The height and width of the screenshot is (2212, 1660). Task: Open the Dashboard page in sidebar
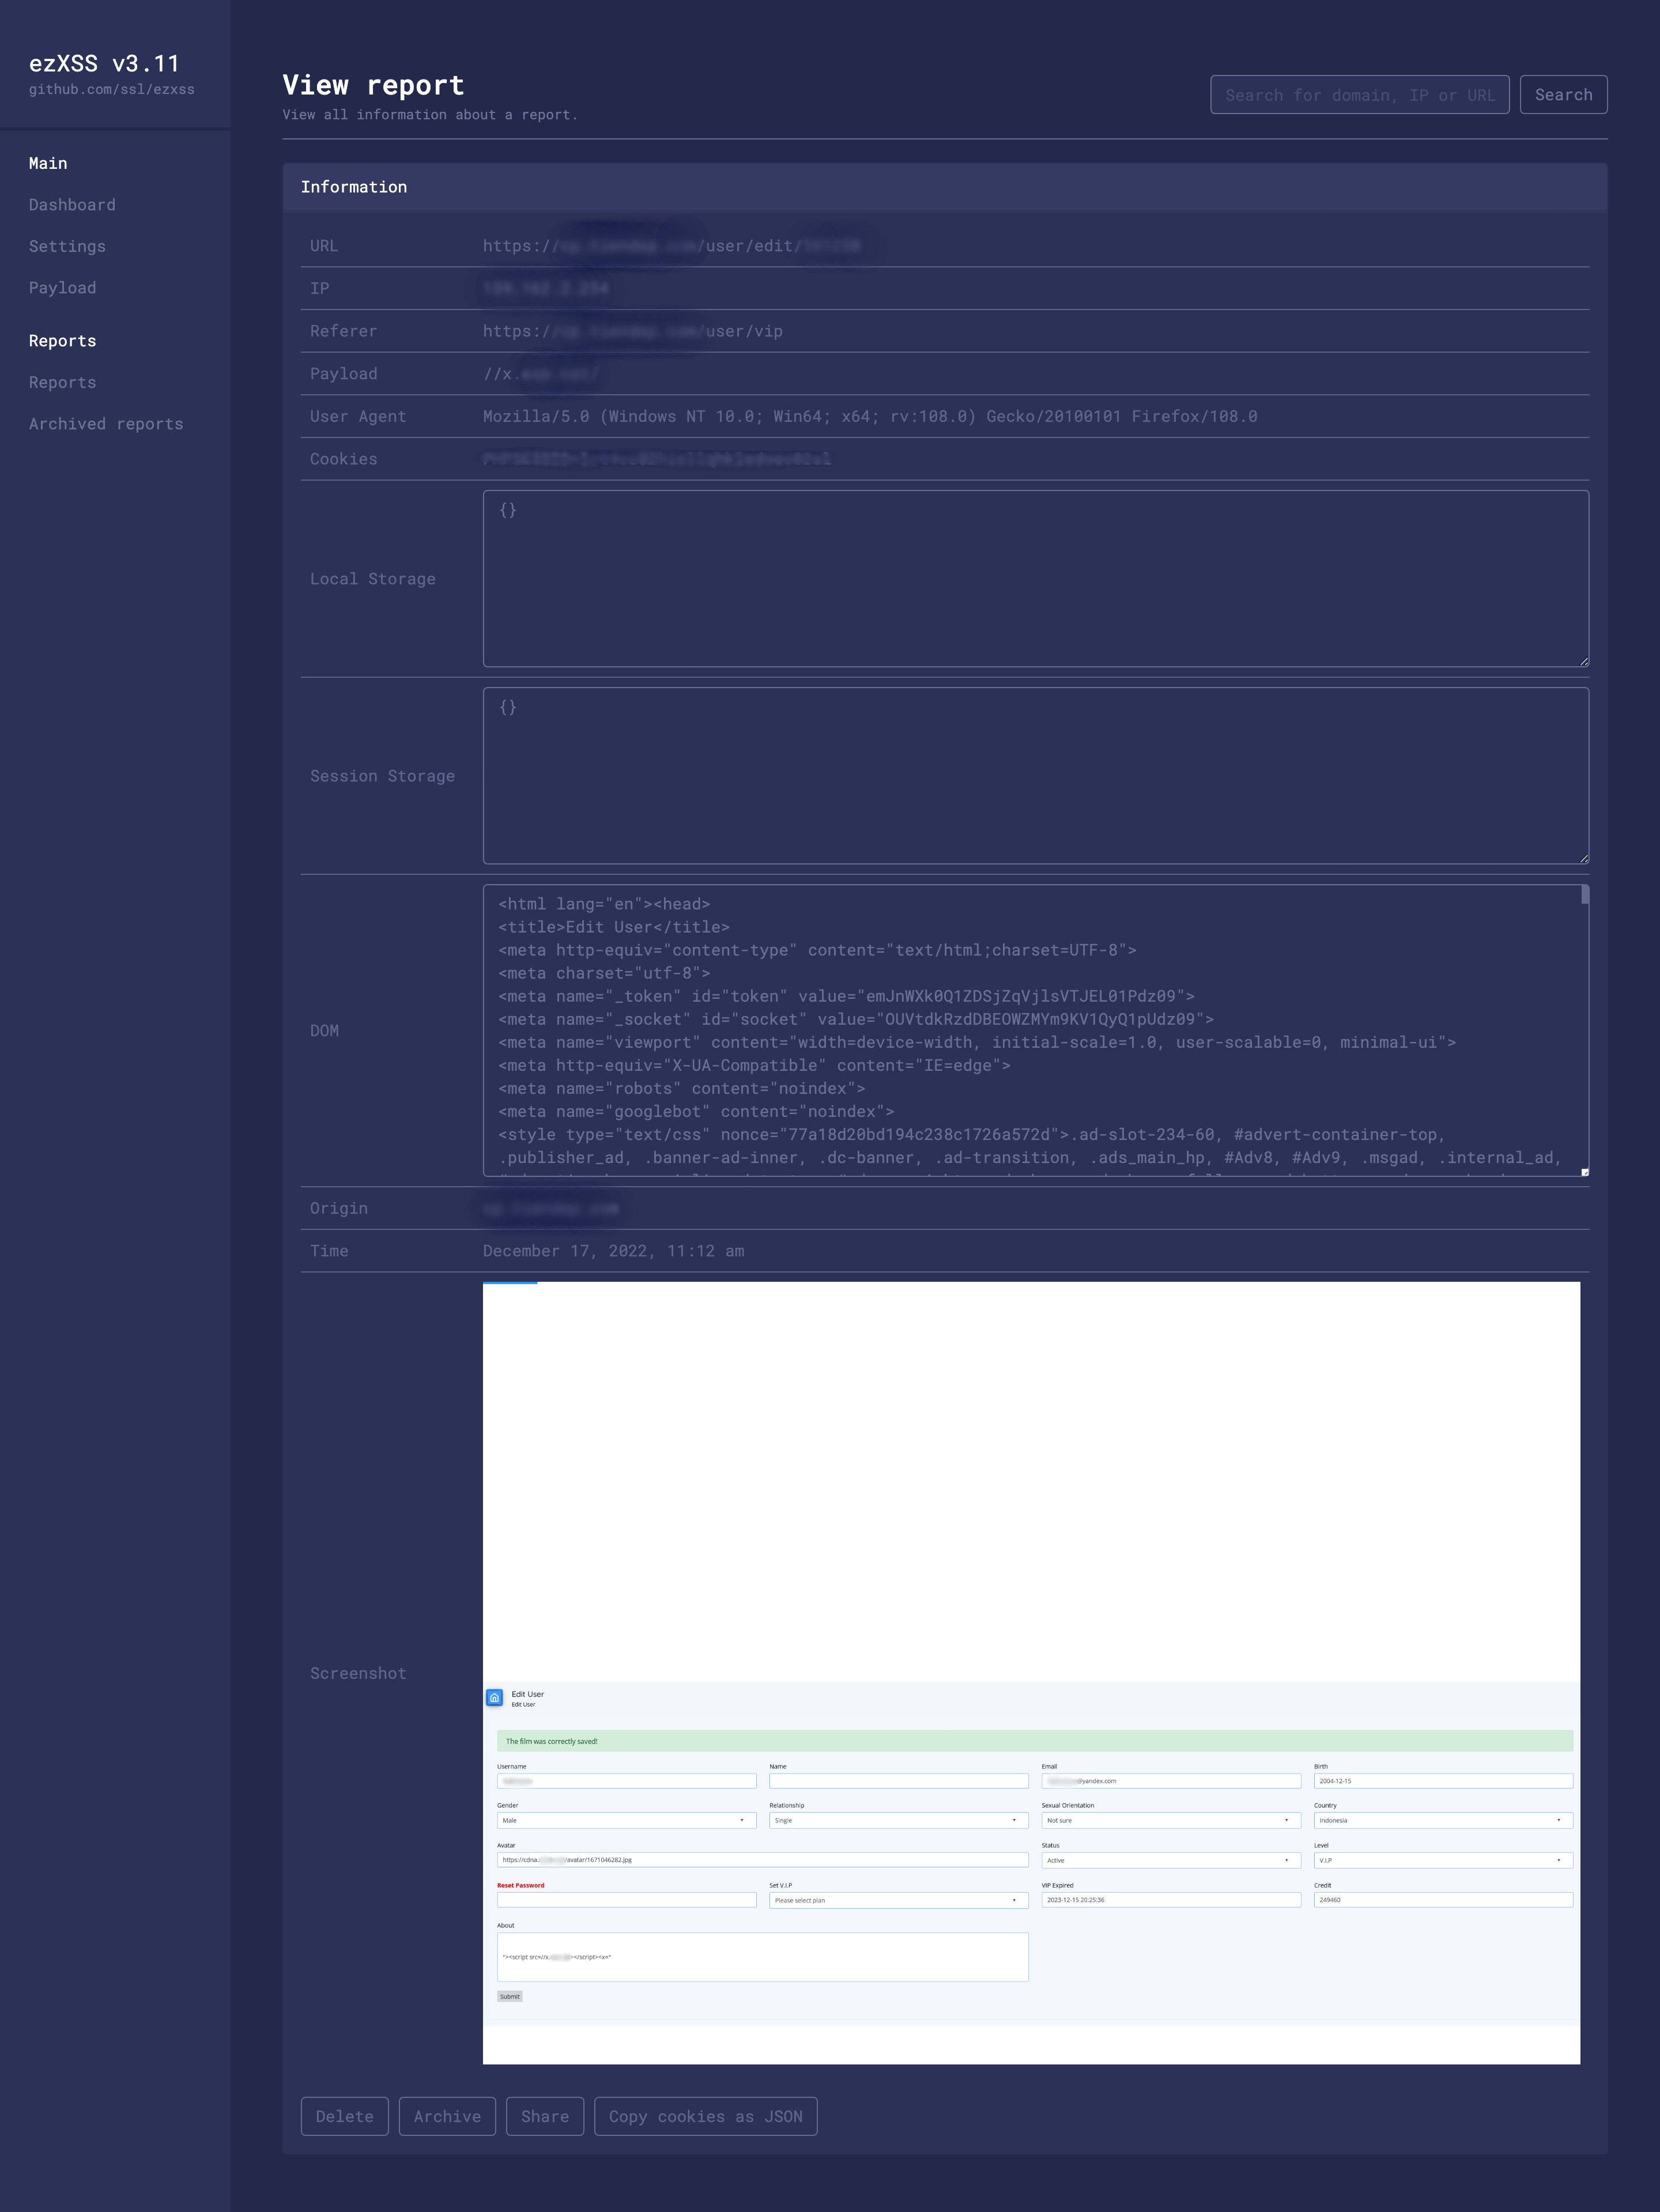point(72,205)
